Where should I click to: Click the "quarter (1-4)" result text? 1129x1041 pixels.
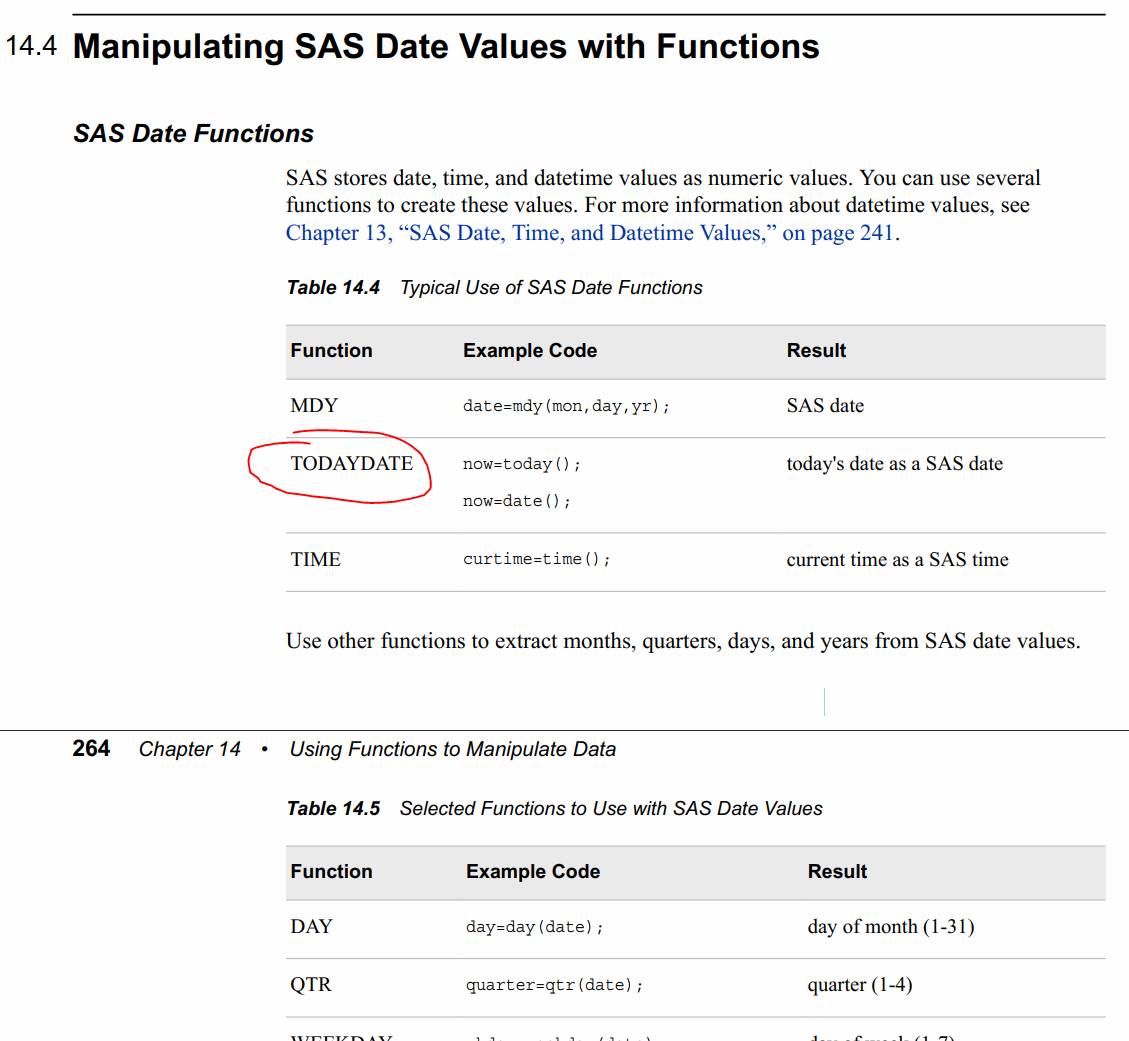(x=859, y=985)
